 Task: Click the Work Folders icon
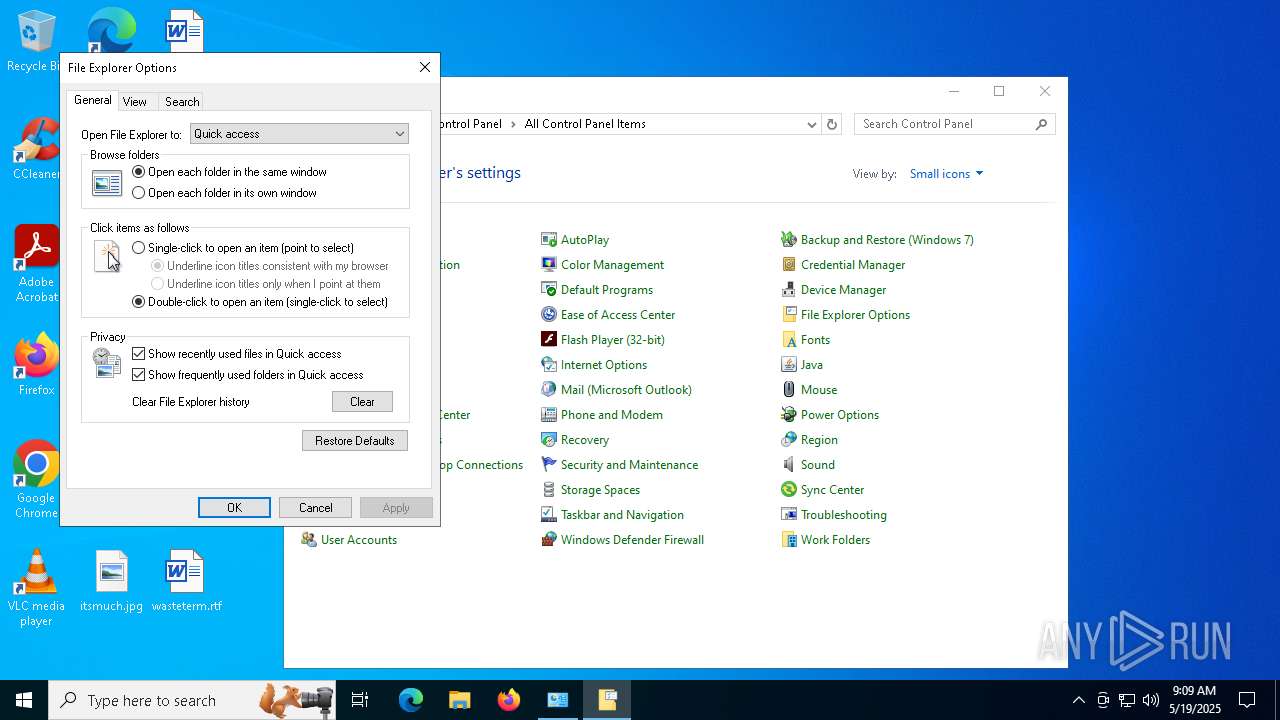pos(789,540)
